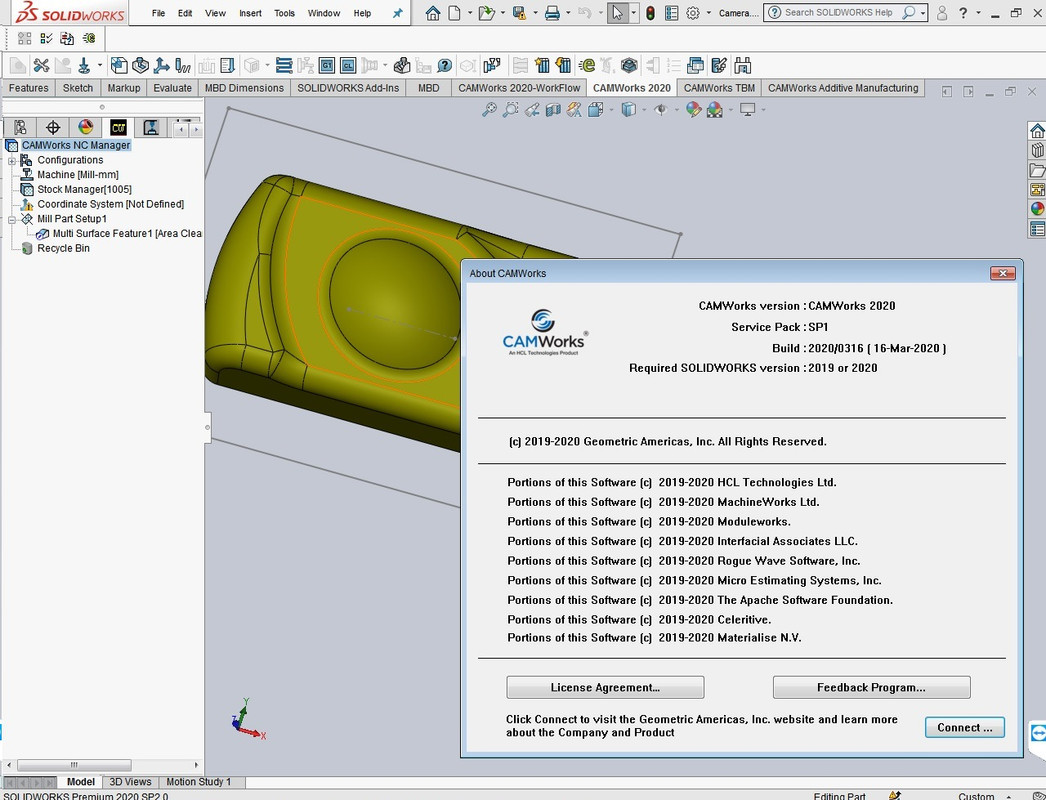Click the binoculars icon in the CAMWorks toolbar

point(742,65)
